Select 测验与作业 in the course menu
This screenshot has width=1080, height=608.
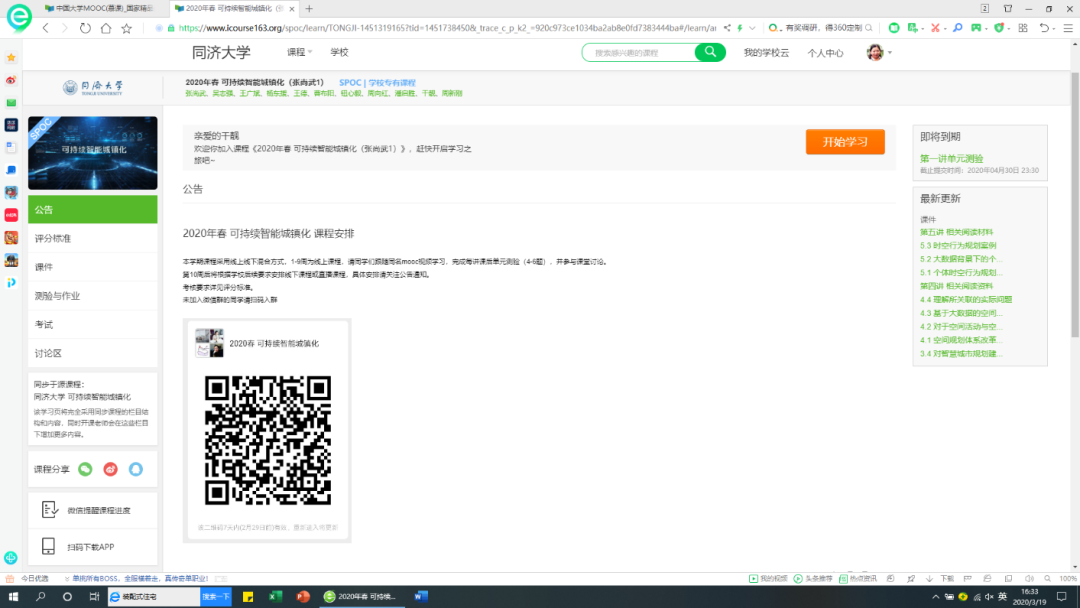(92, 296)
